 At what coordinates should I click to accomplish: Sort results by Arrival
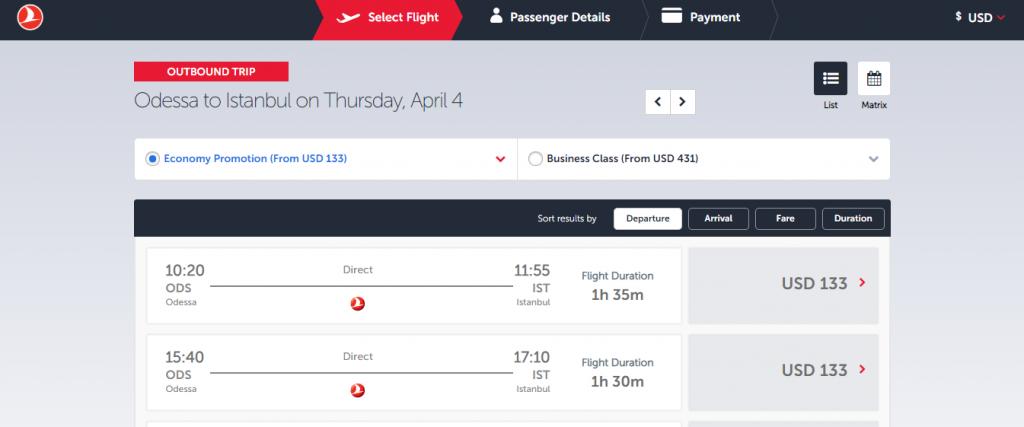click(x=718, y=218)
